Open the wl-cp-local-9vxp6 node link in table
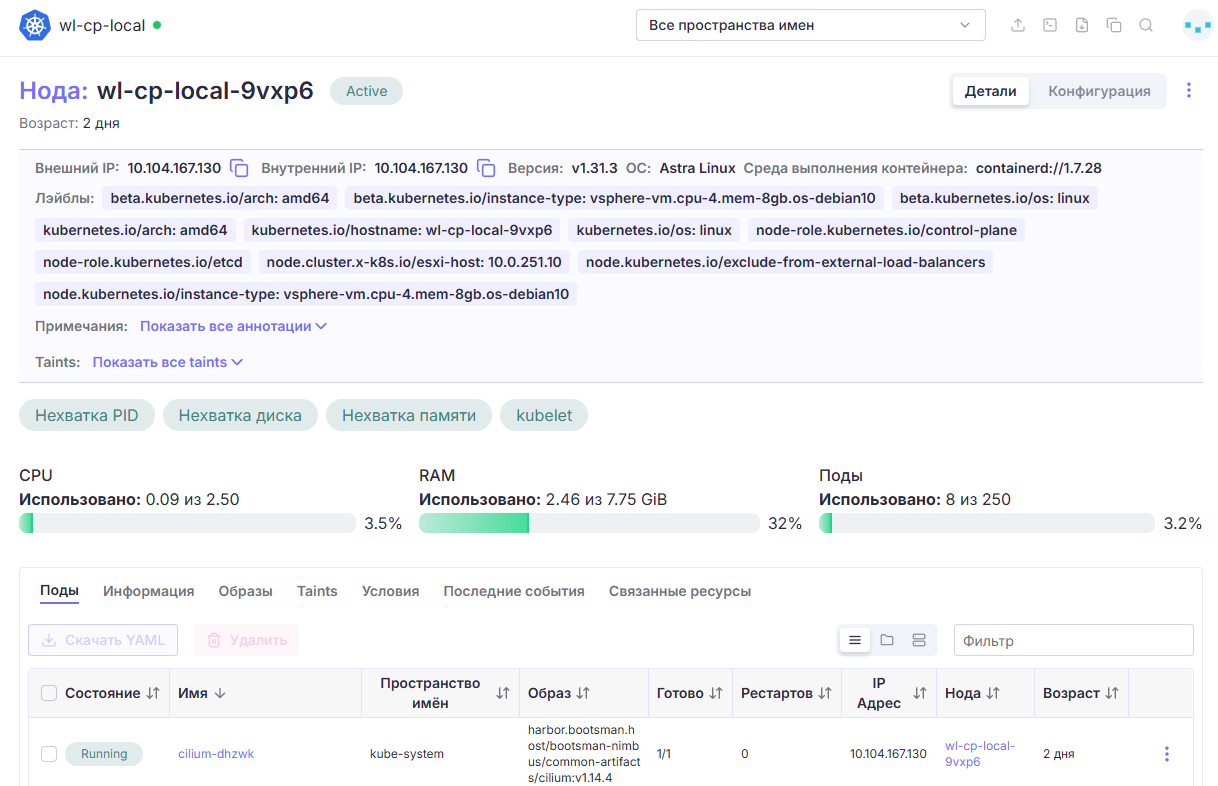Viewport: 1218px width, 786px height. pyautogui.click(x=980, y=754)
